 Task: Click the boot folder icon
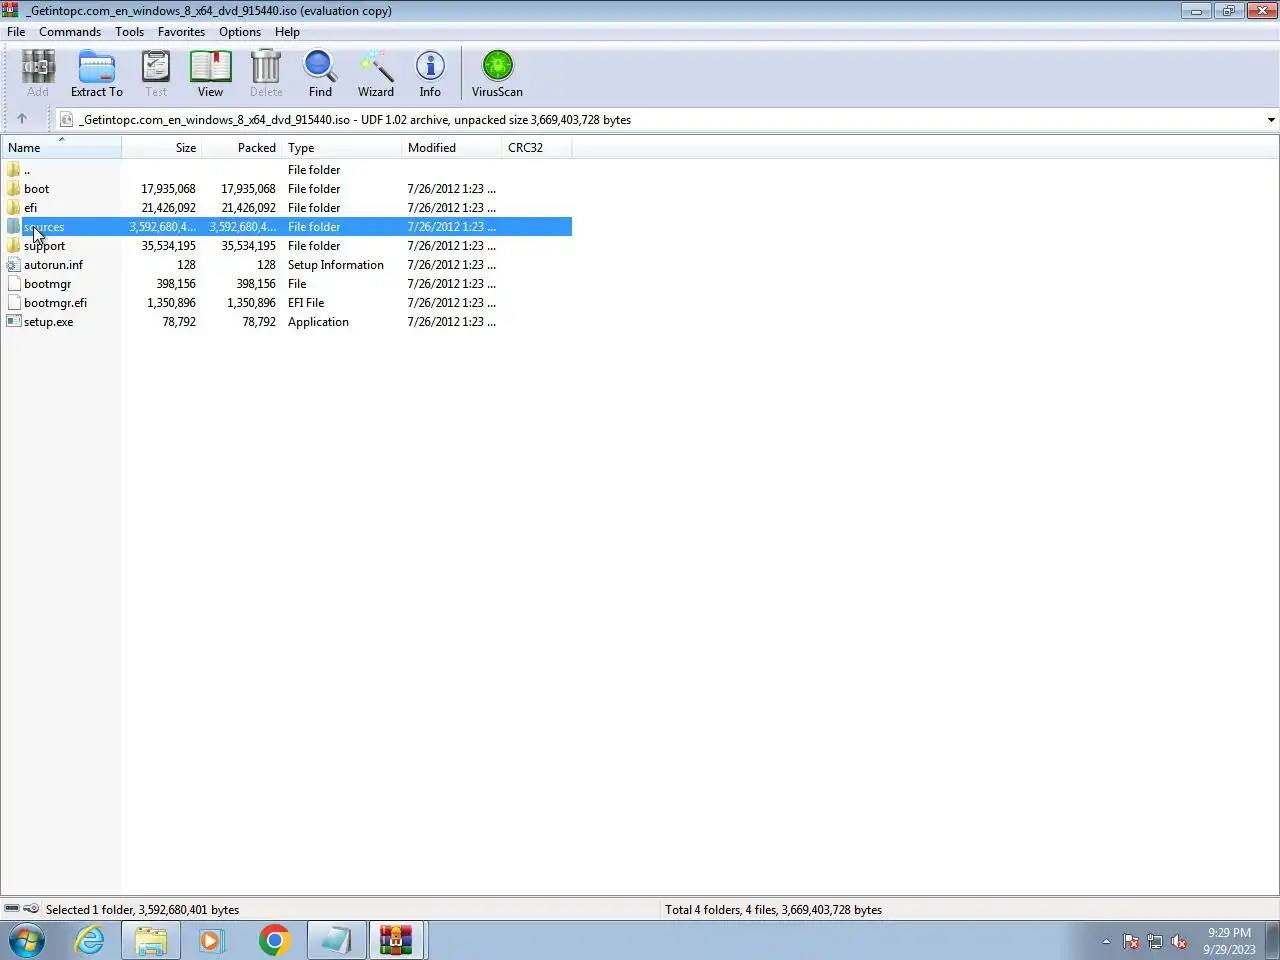(13, 188)
